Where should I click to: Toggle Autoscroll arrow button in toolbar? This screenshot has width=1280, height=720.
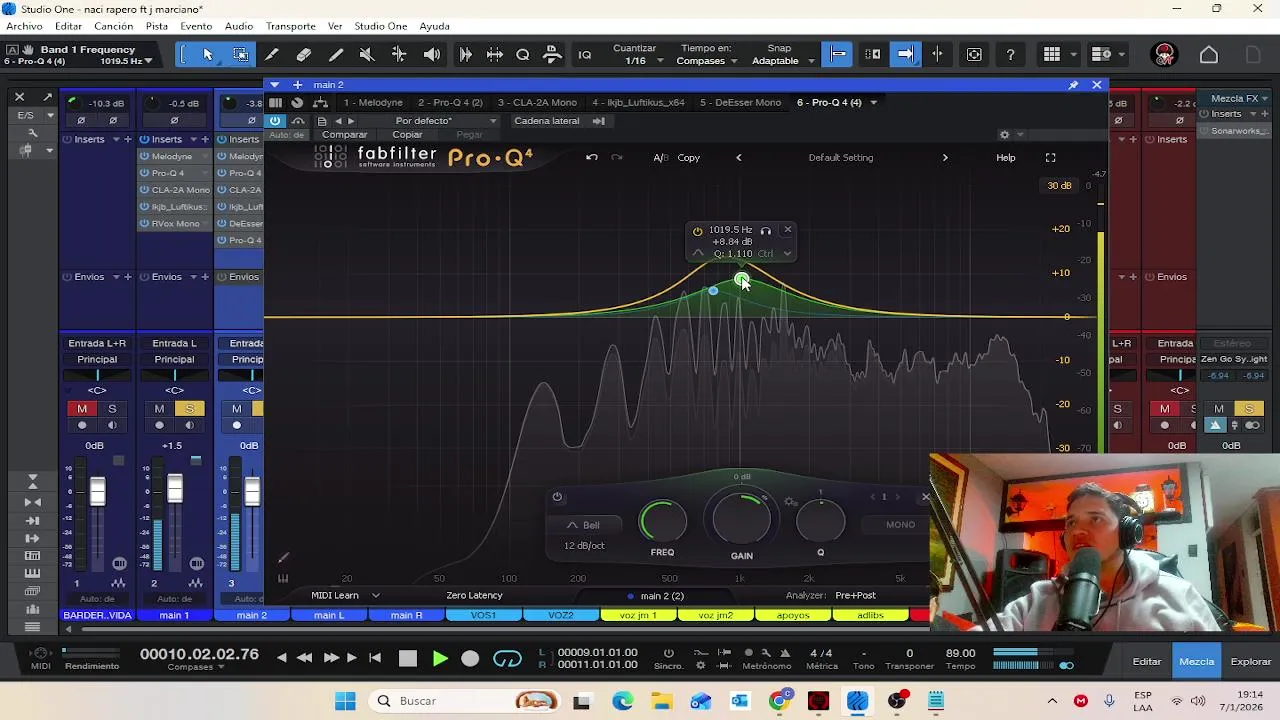(x=905, y=55)
